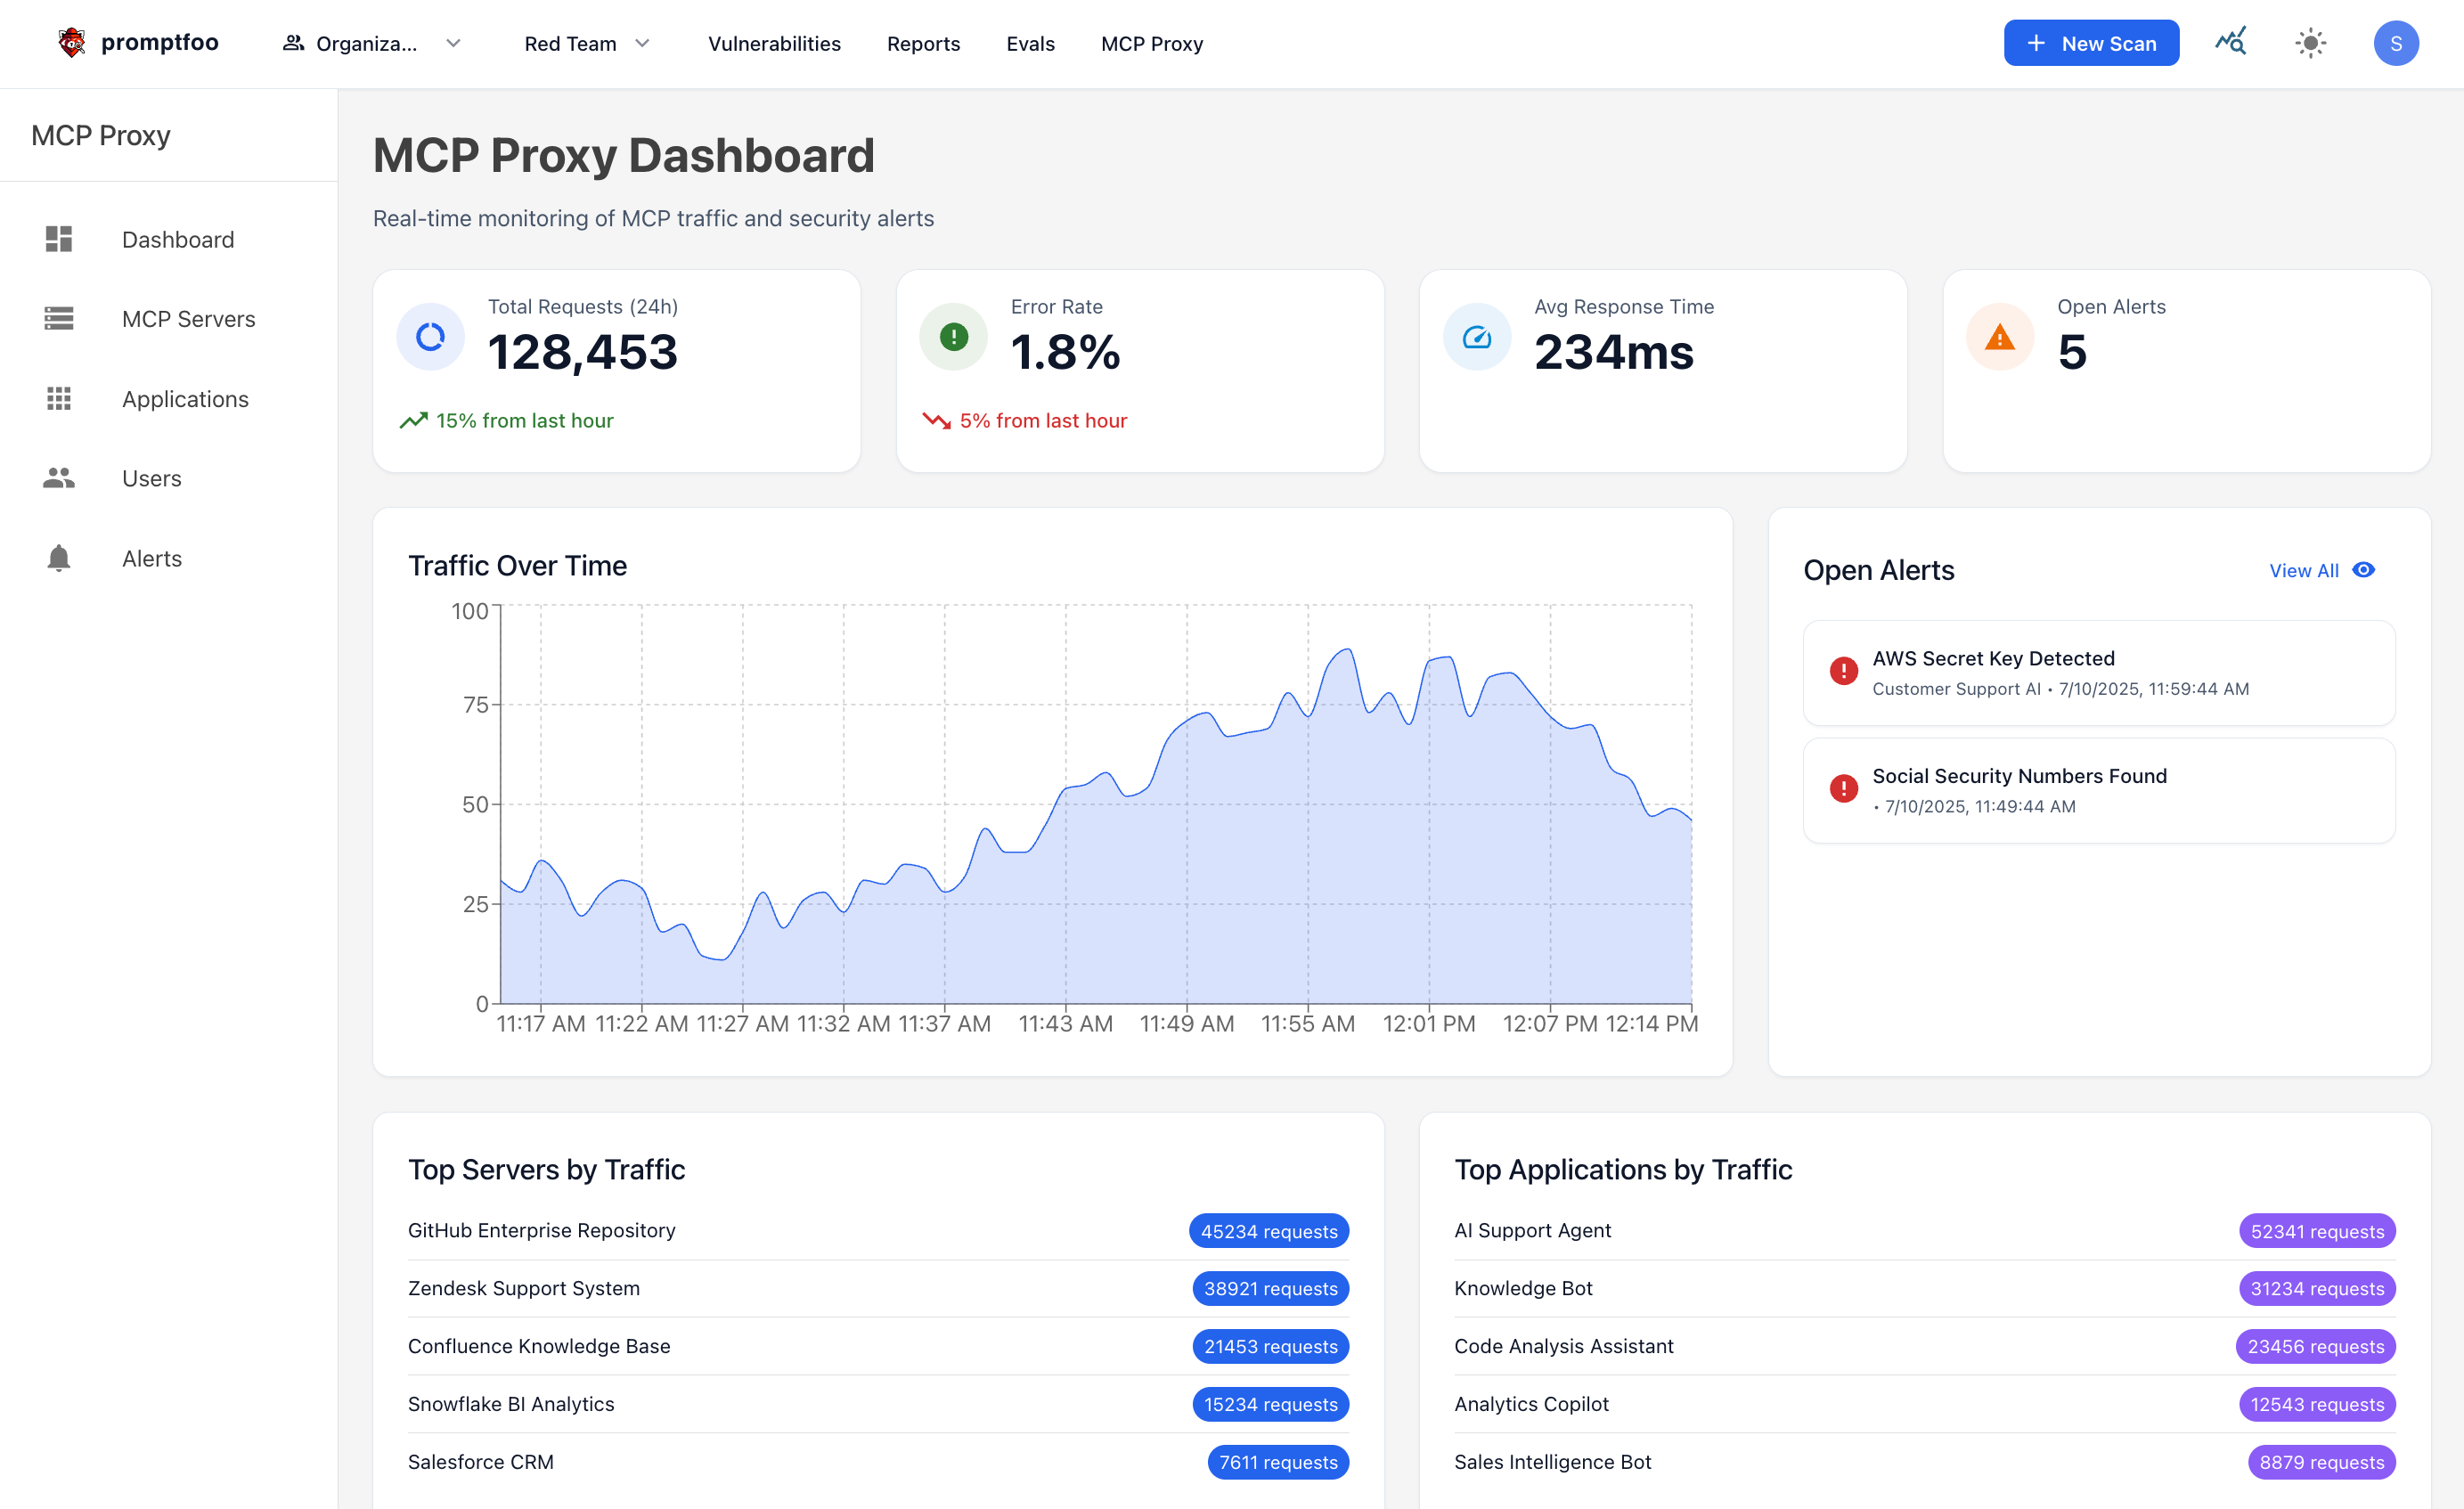Image resolution: width=2464 pixels, height=1509 pixels.
Task: Click the AWS Secret Key Detected alert indicator
Action: tap(1843, 671)
